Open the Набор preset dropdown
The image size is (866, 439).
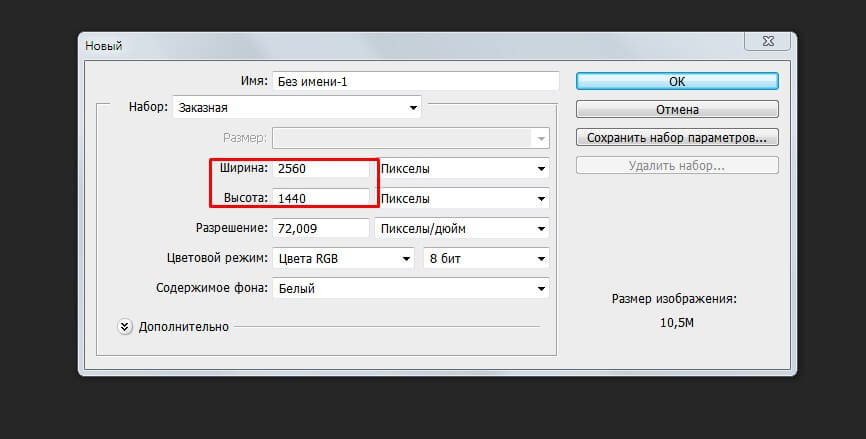[x=297, y=107]
